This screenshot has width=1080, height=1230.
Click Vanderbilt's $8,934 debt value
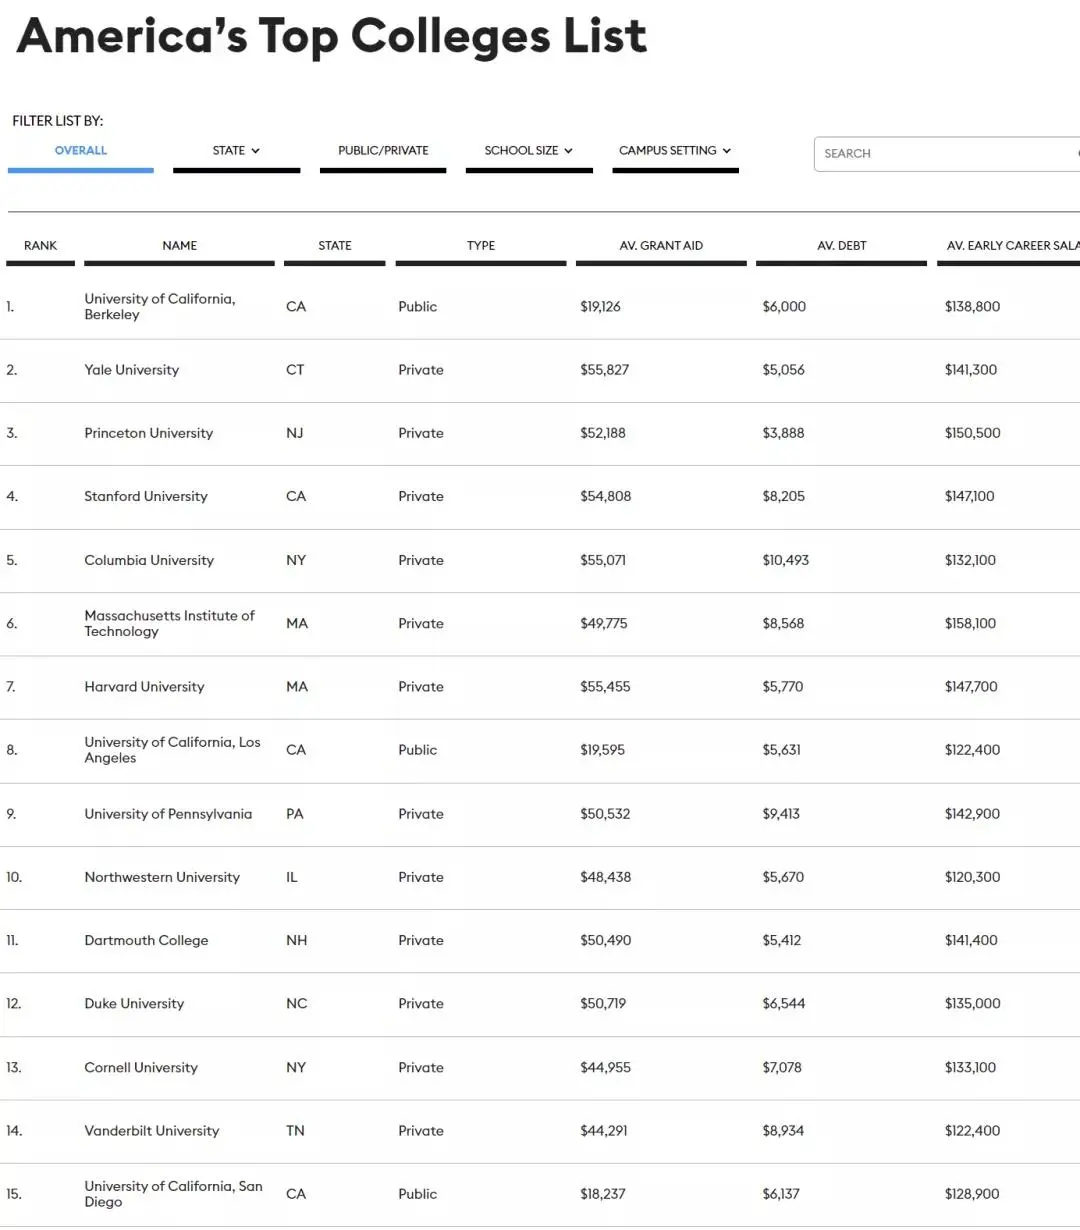pyautogui.click(x=783, y=1131)
